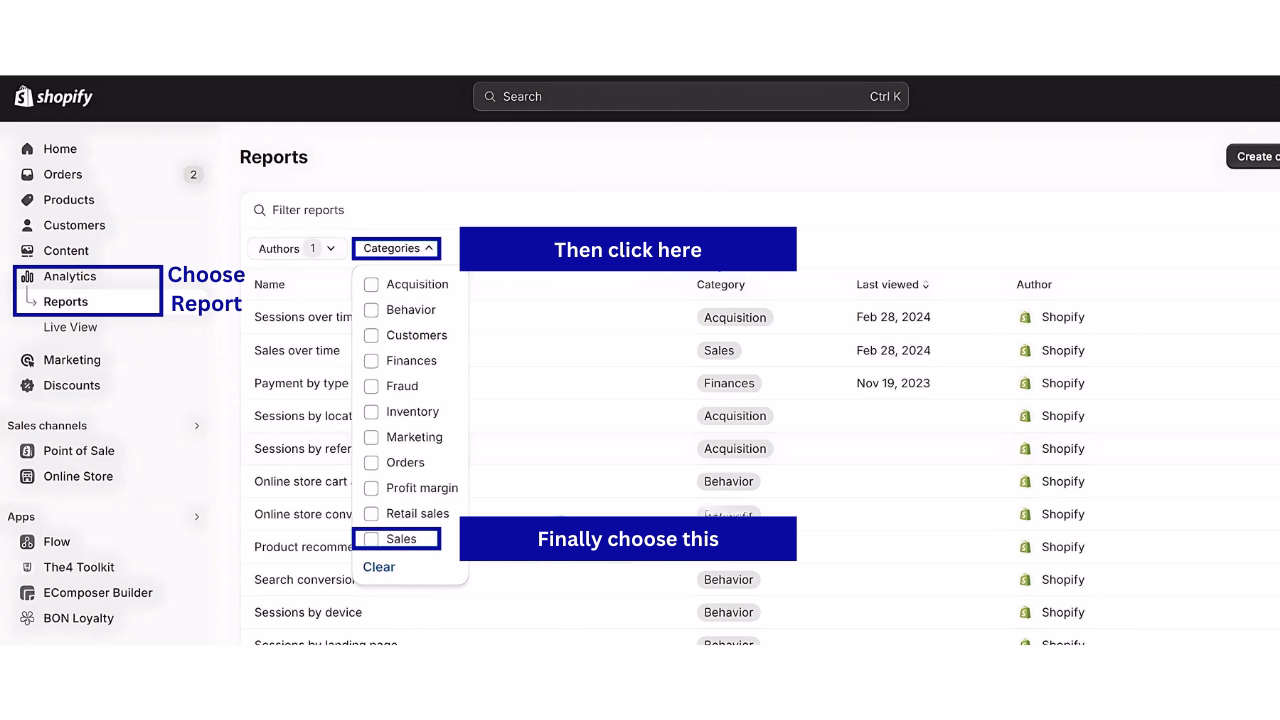Expand the Apps section chevron
This screenshot has width=1280, height=720.
click(197, 517)
